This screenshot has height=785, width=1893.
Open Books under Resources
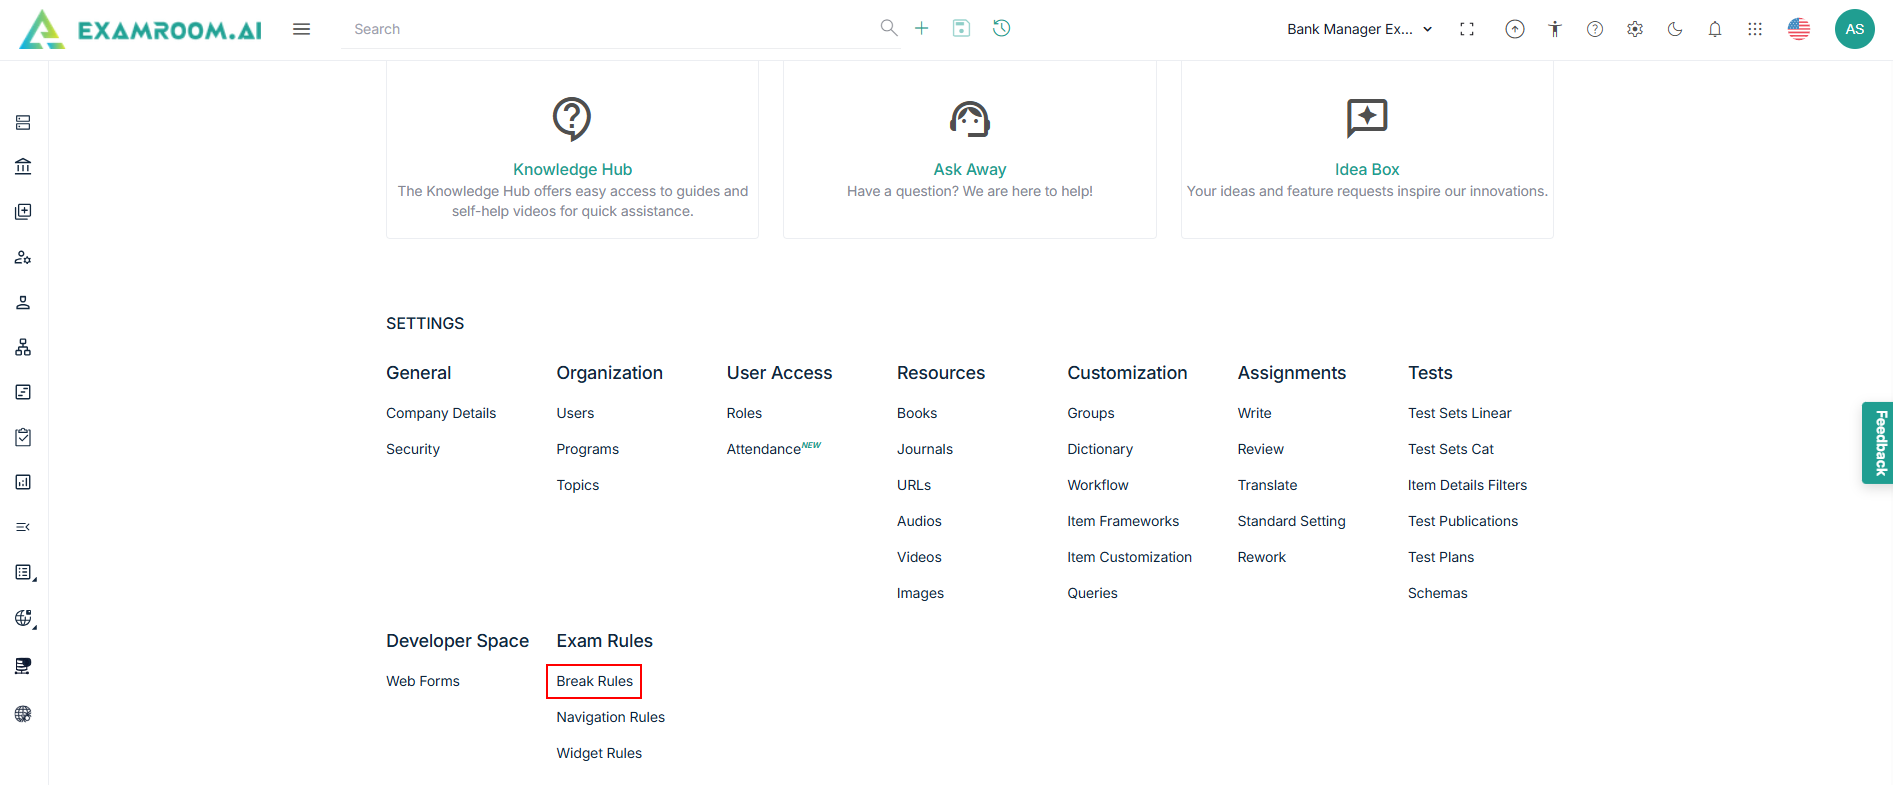pos(917,413)
